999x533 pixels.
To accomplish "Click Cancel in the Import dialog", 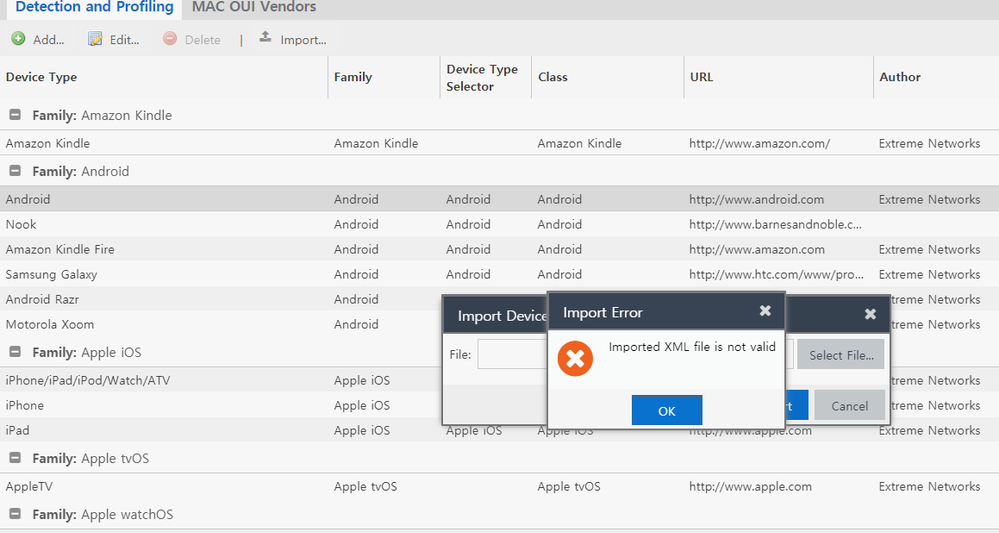I will click(849, 406).
